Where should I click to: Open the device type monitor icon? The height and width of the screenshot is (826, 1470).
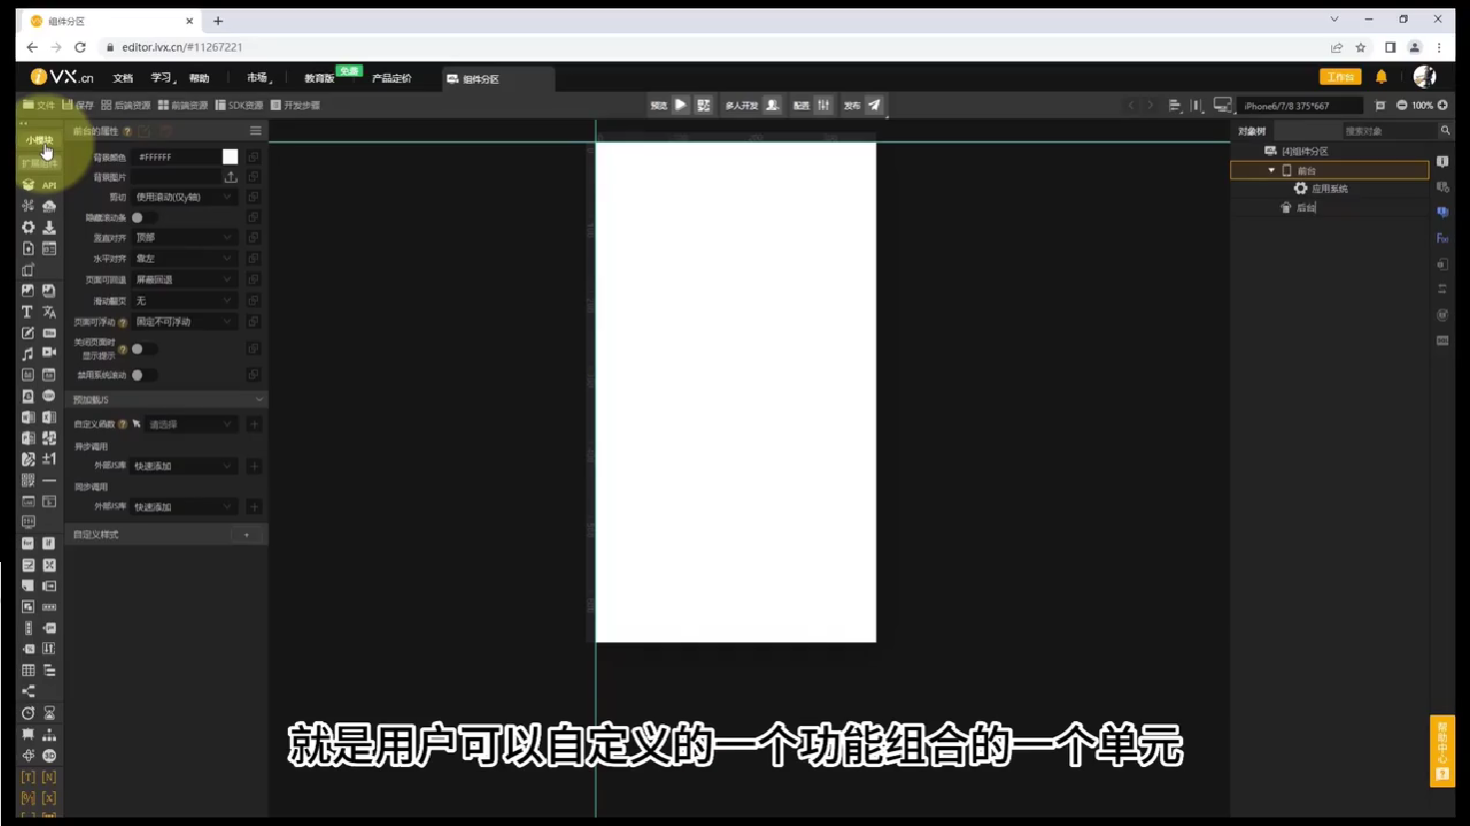click(1222, 105)
